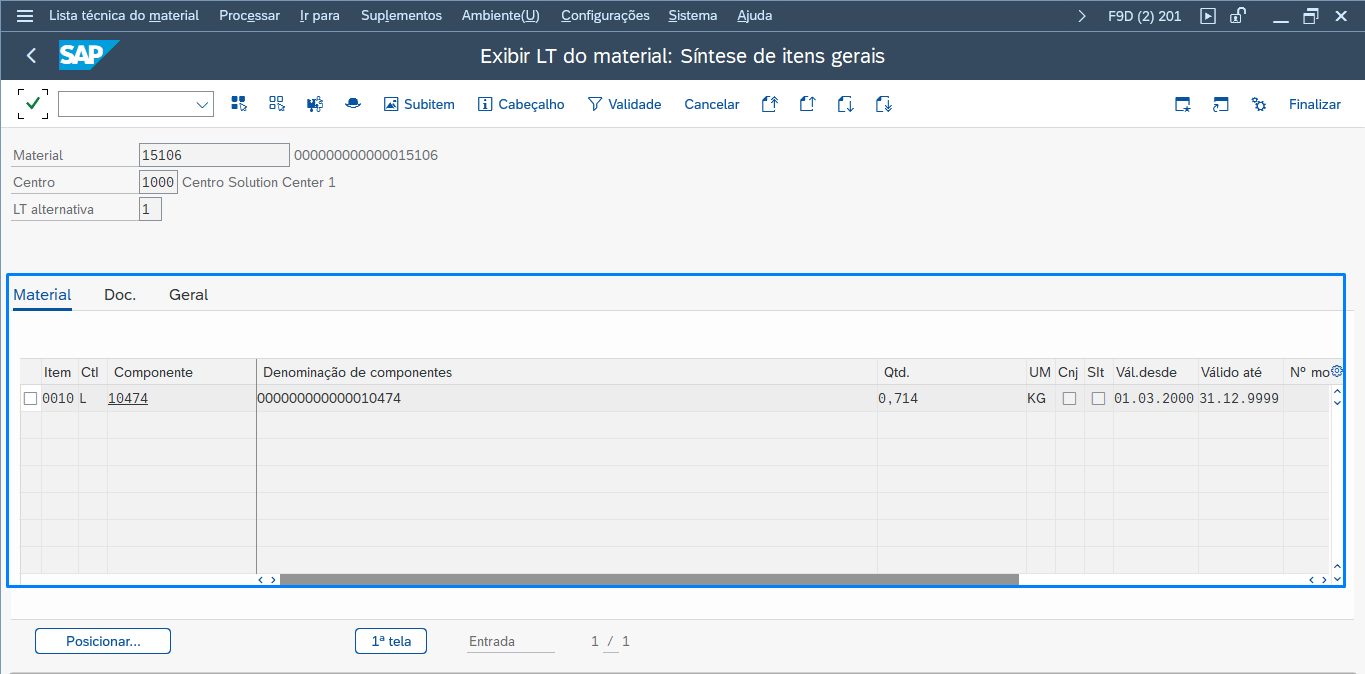The height and width of the screenshot is (674, 1365).
Task: Open the Suplementos menu
Action: tap(401, 16)
